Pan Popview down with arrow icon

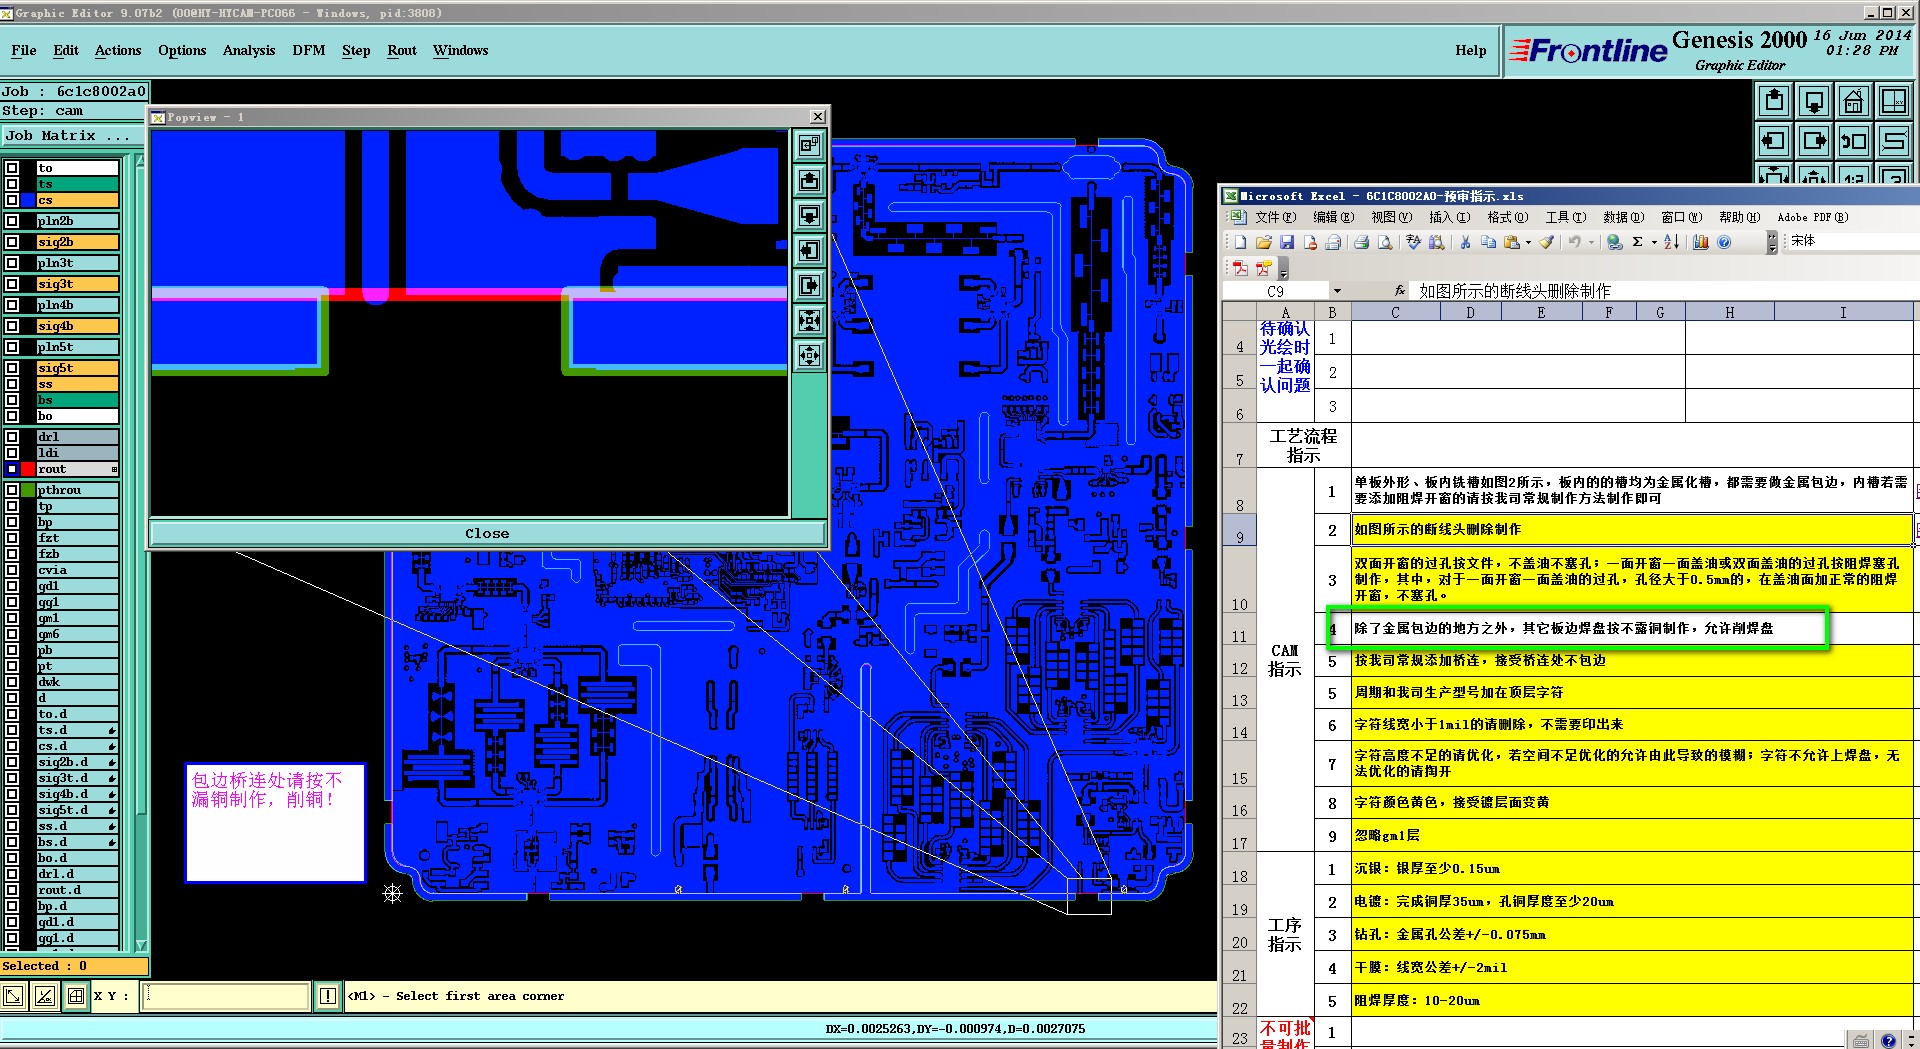click(810, 216)
